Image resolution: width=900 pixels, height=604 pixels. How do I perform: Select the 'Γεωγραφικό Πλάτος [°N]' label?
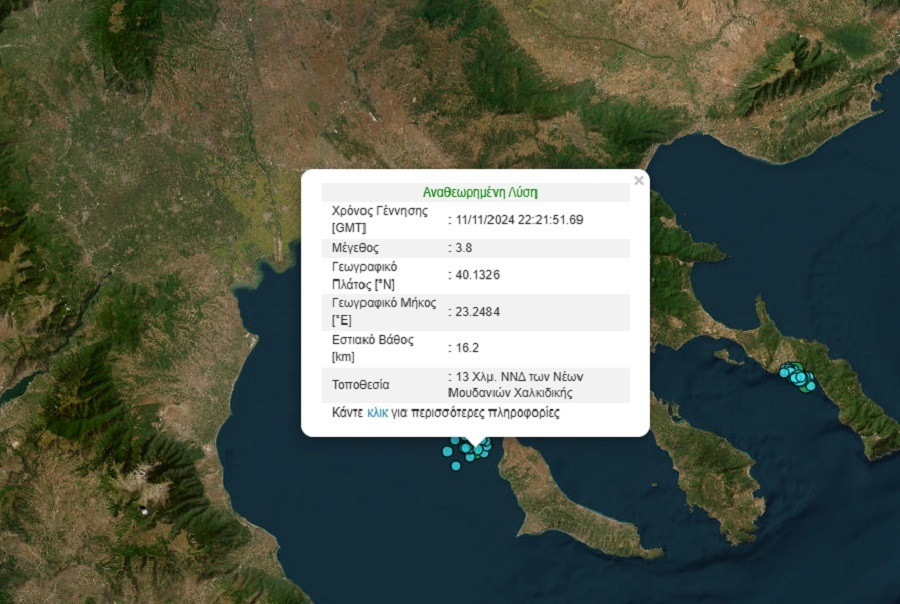[x=364, y=275]
